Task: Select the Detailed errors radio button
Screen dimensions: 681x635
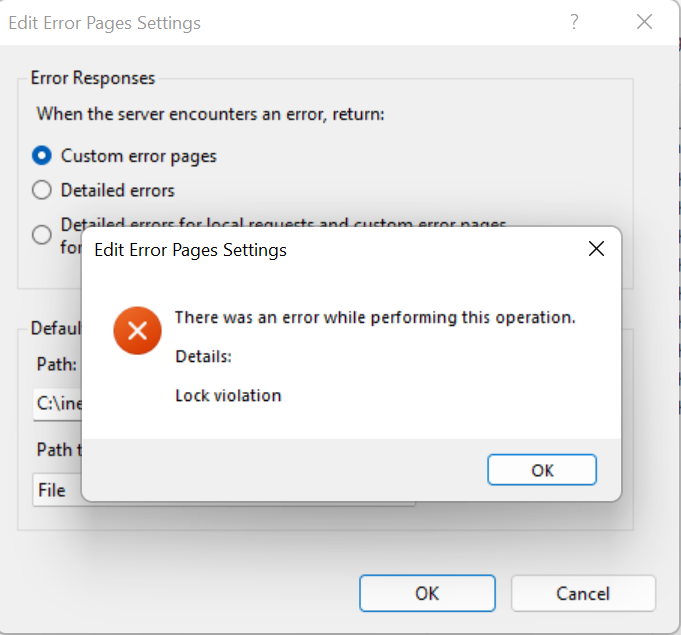Action: pos(42,190)
